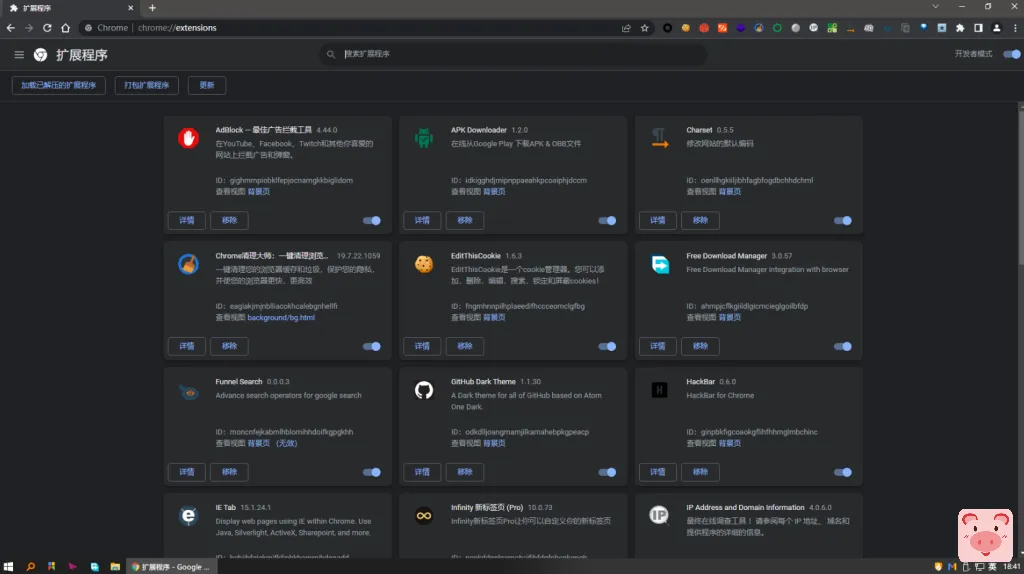Click the 更新 update button

[x=207, y=86]
